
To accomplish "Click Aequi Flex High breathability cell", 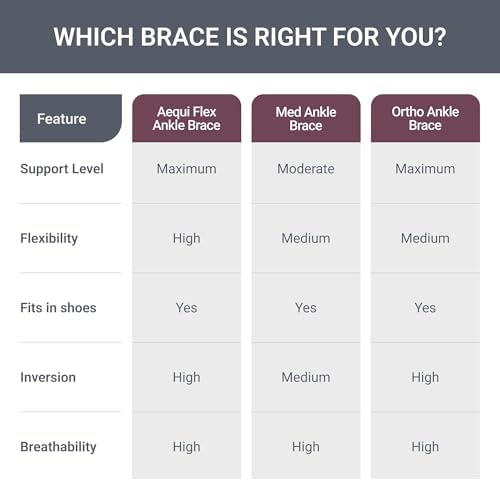I will (x=186, y=446).
